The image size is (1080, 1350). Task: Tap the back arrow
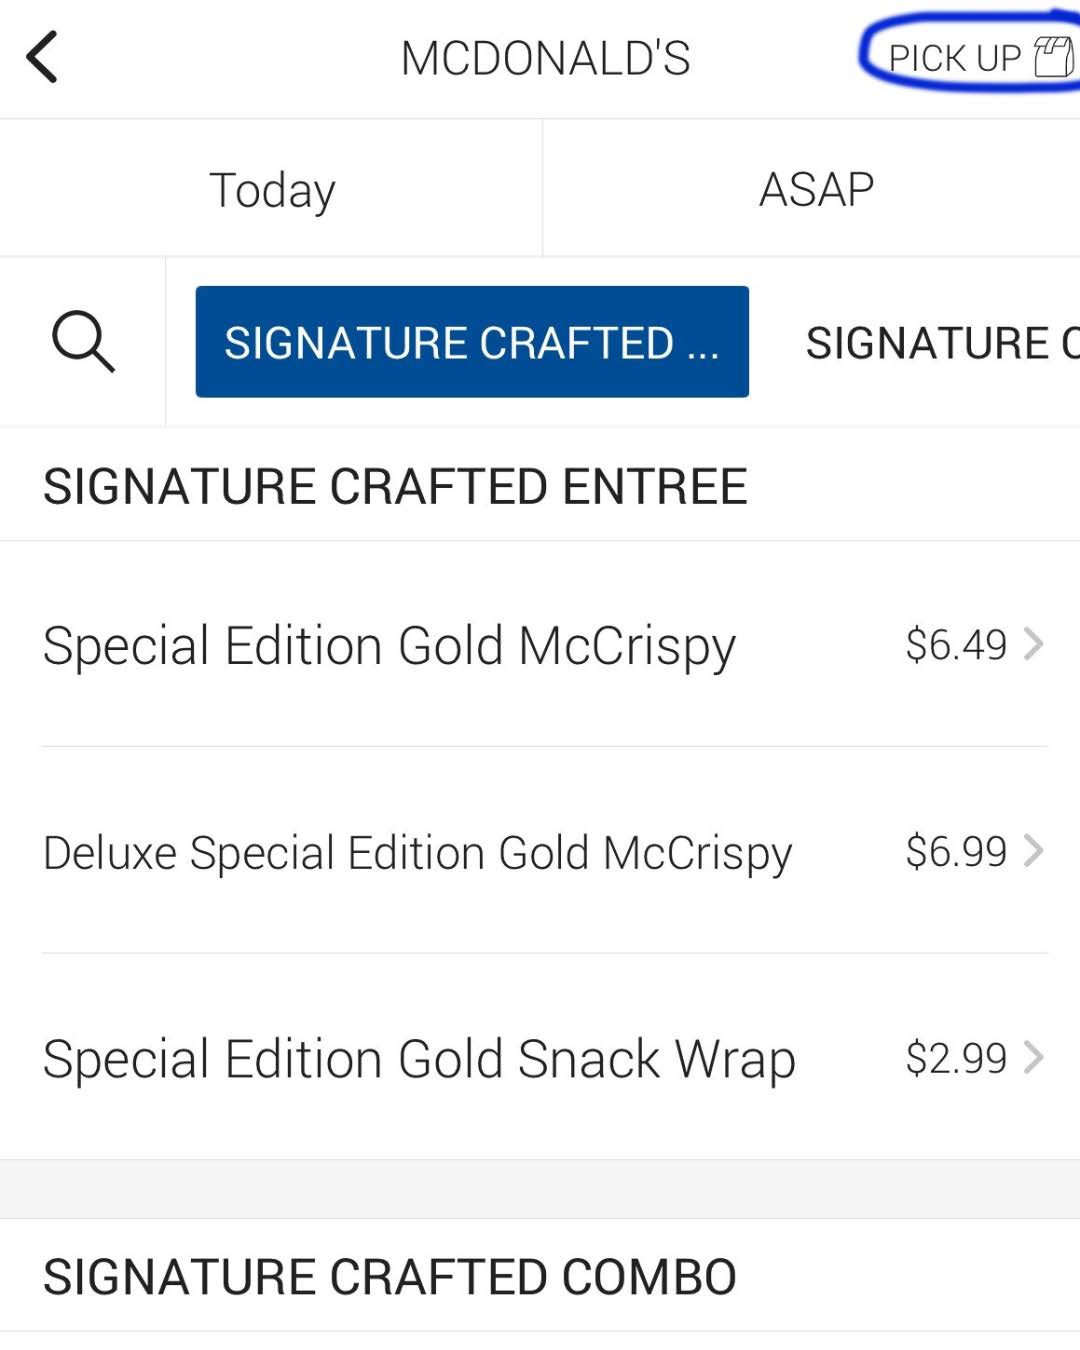(42, 57)
